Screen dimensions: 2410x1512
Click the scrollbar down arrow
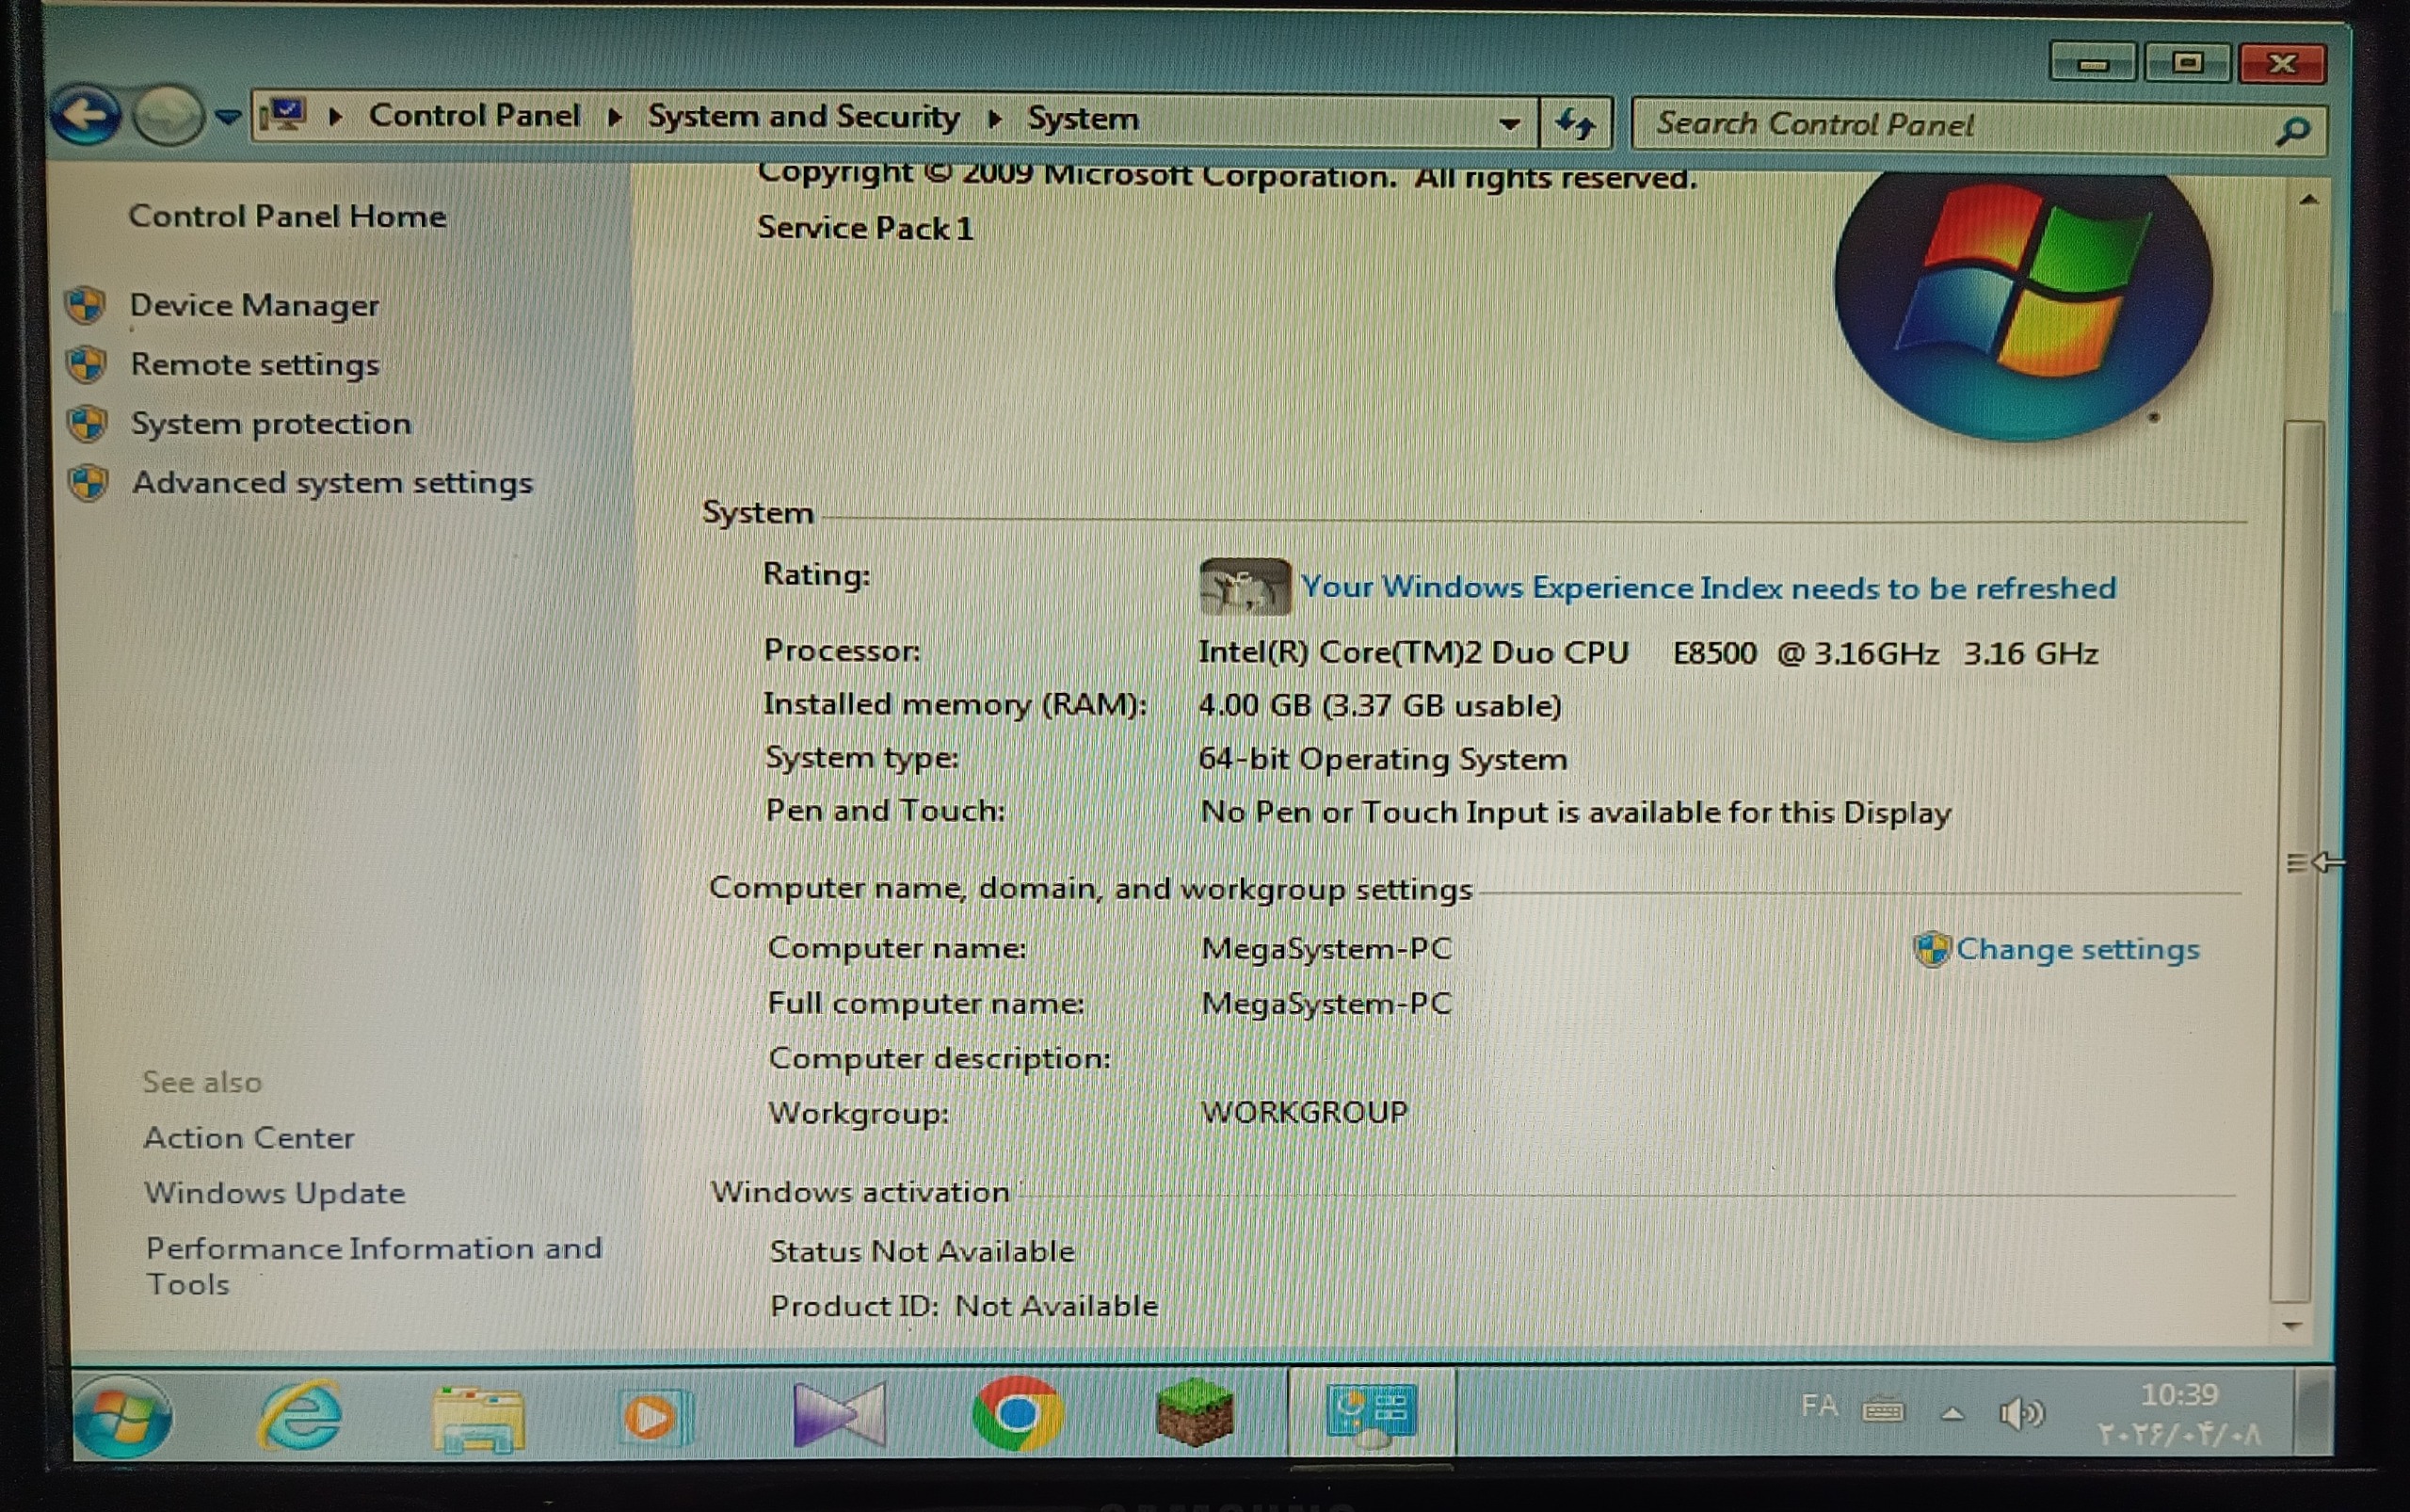coord(2293,1326)
